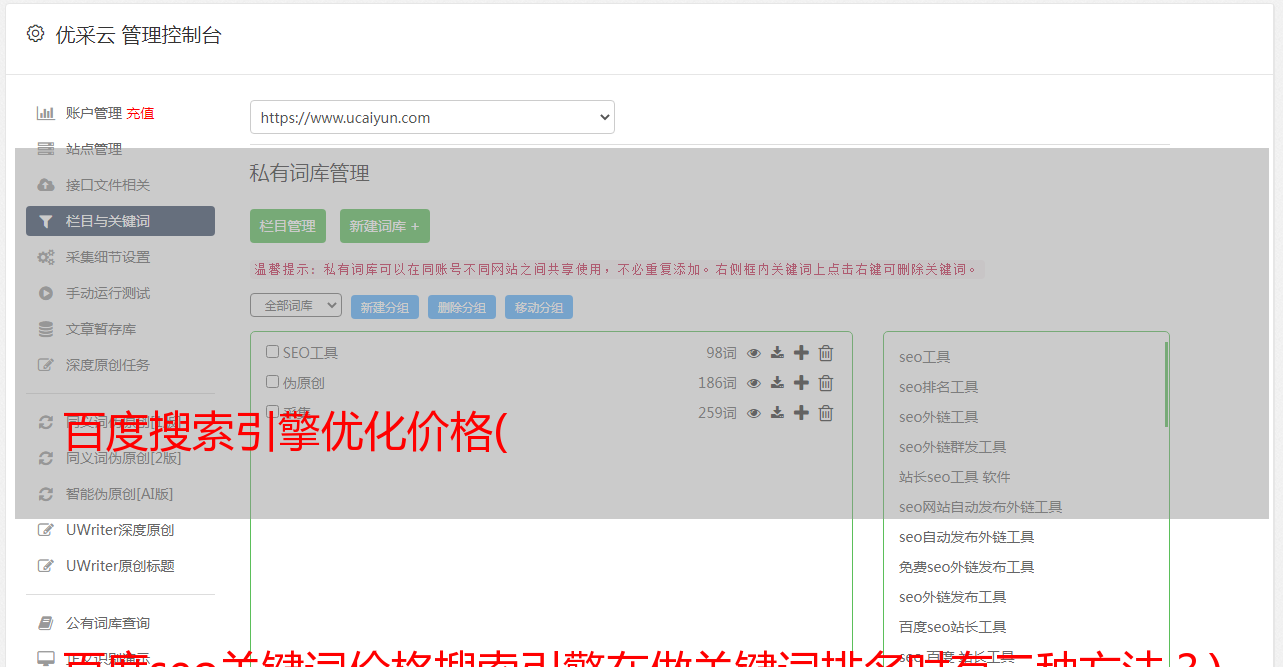1283x667 pixels.
Task: View keywords in the 259词 row (eye icon)
Action: (754, 413)
